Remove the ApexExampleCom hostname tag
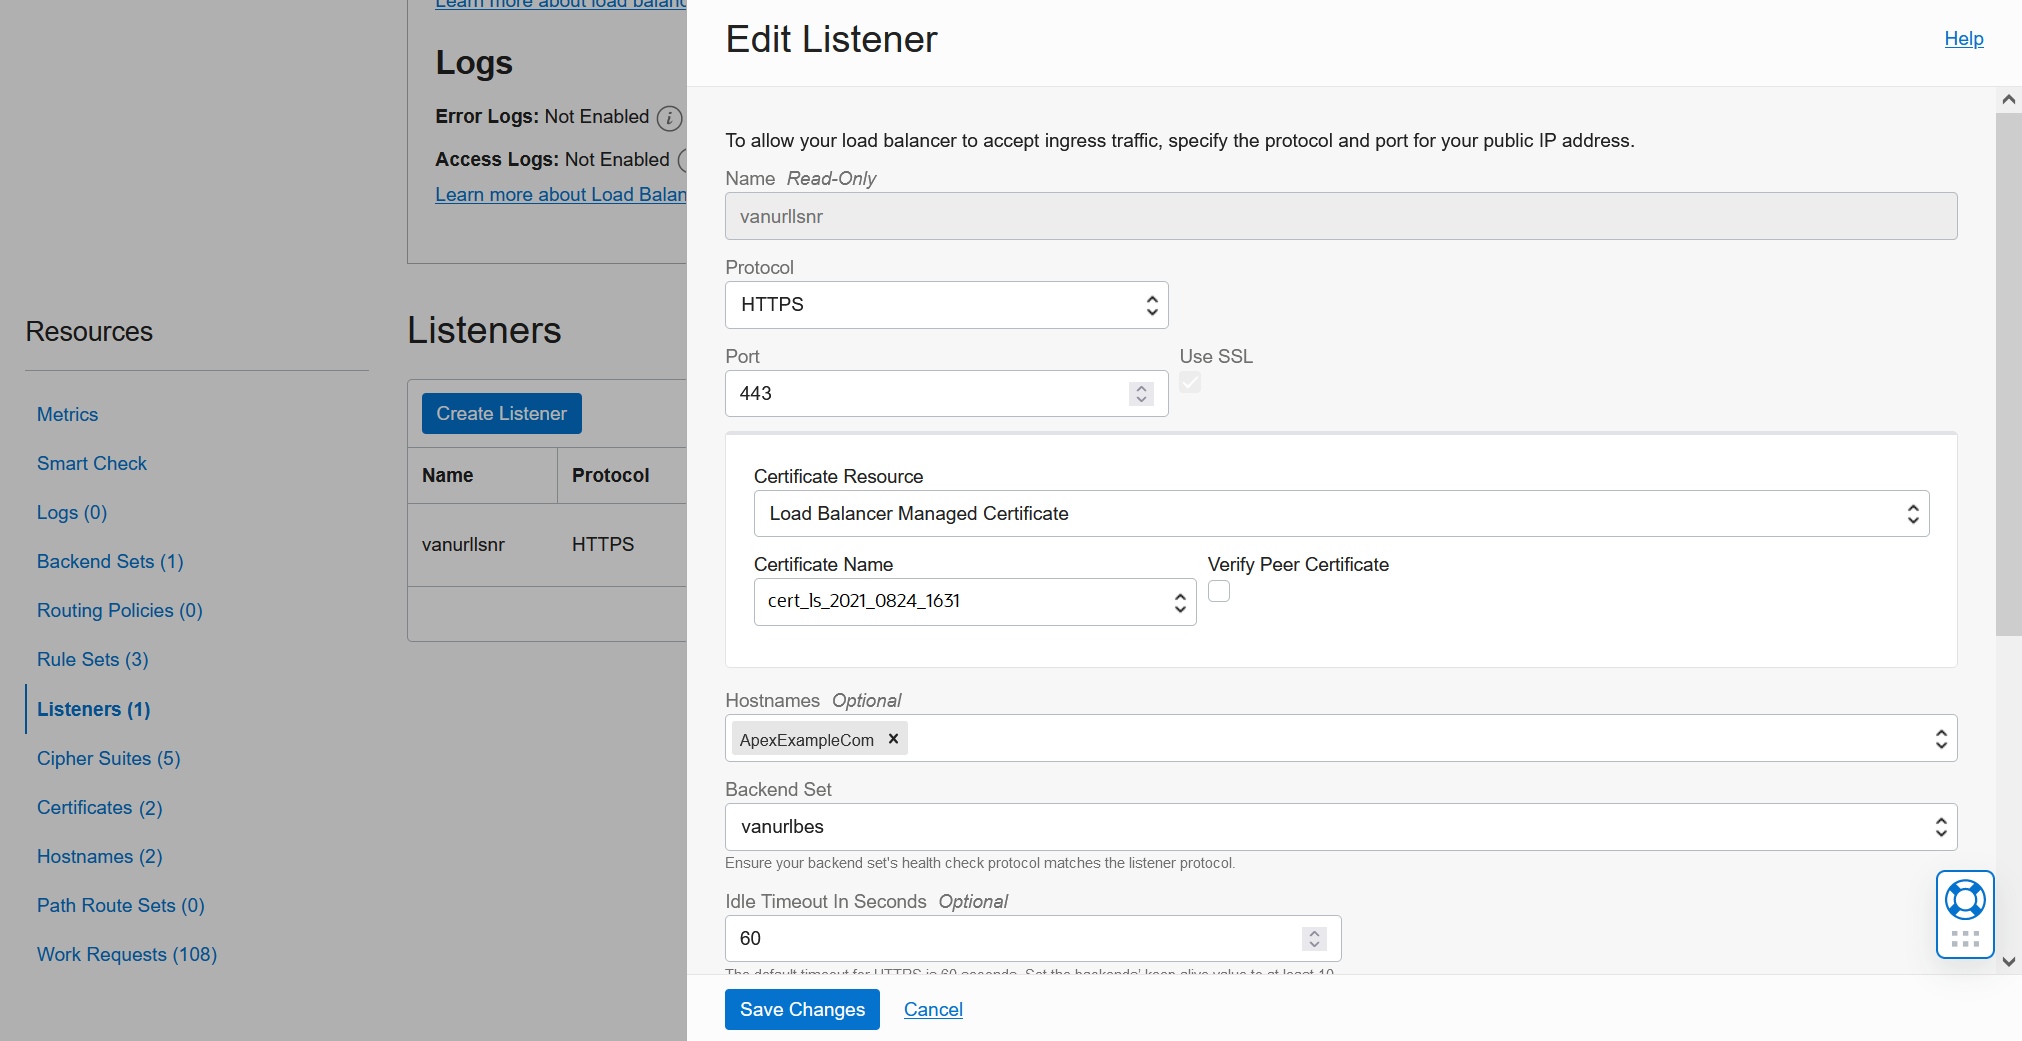Screen dimensions: 2022x1041 coord(894,739)
